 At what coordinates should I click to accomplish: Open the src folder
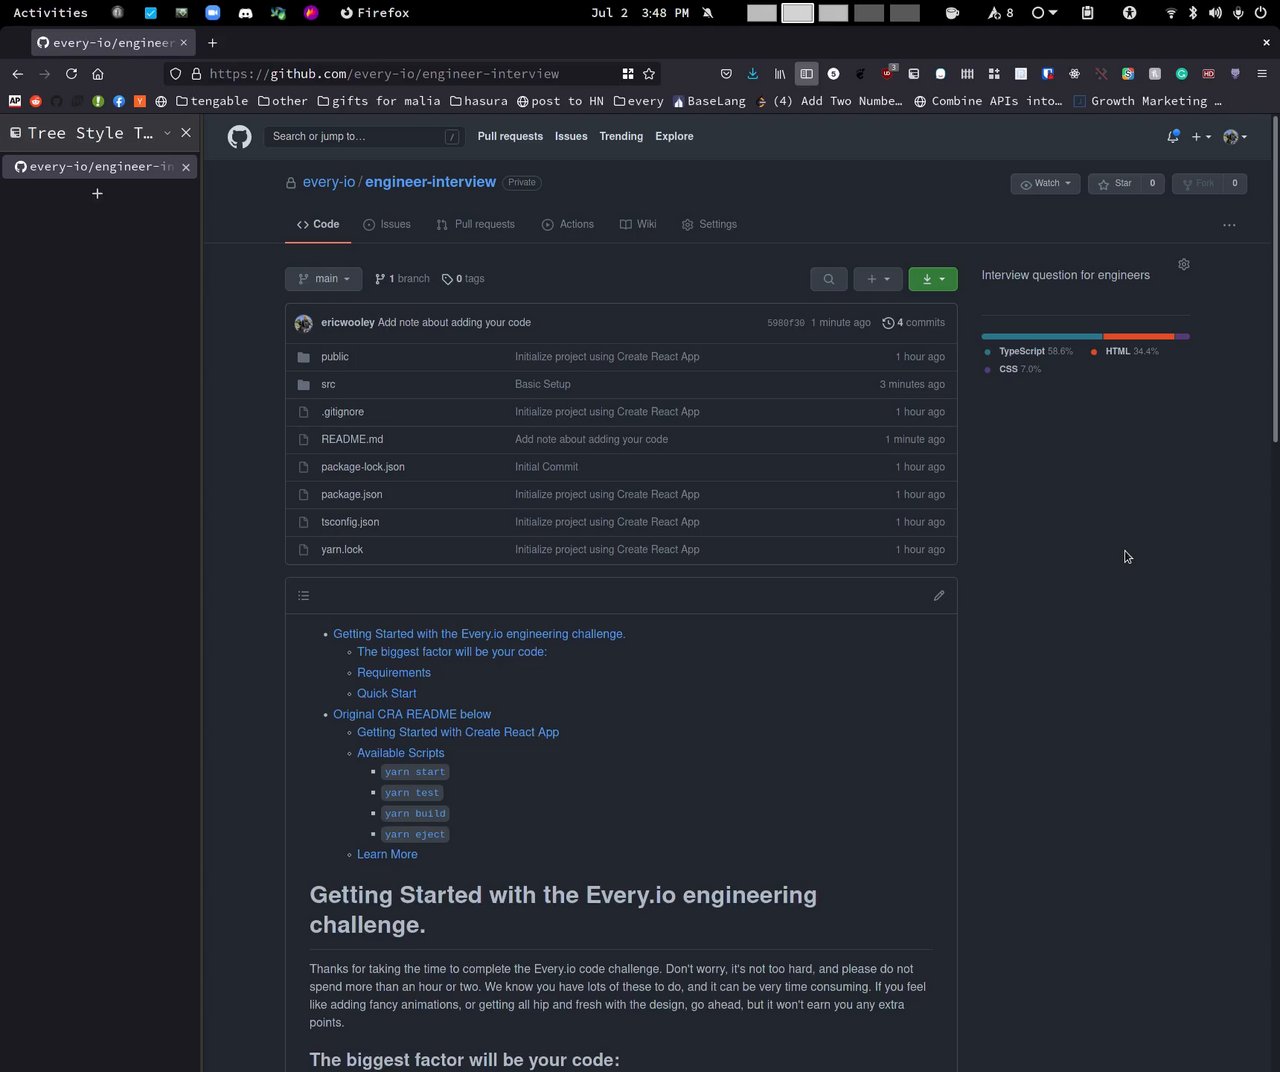(328, 385)
